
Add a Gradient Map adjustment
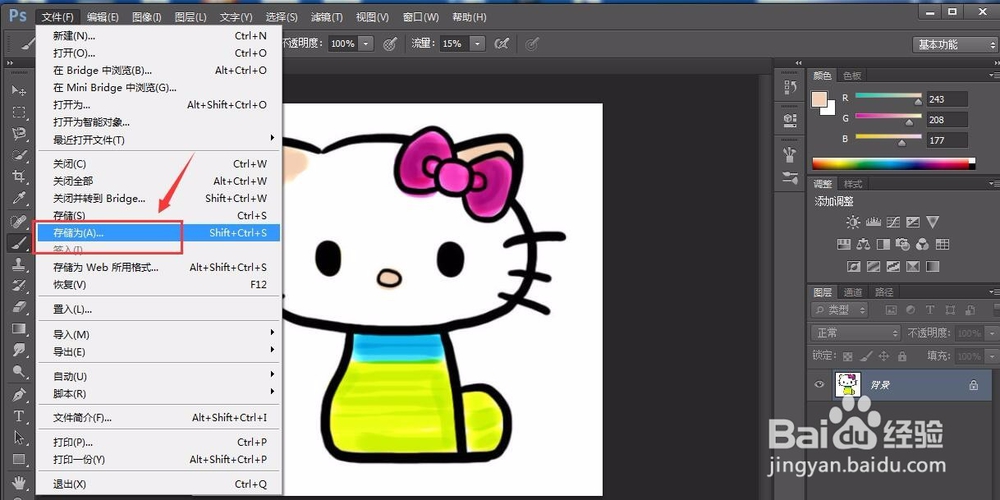point(932,265)
